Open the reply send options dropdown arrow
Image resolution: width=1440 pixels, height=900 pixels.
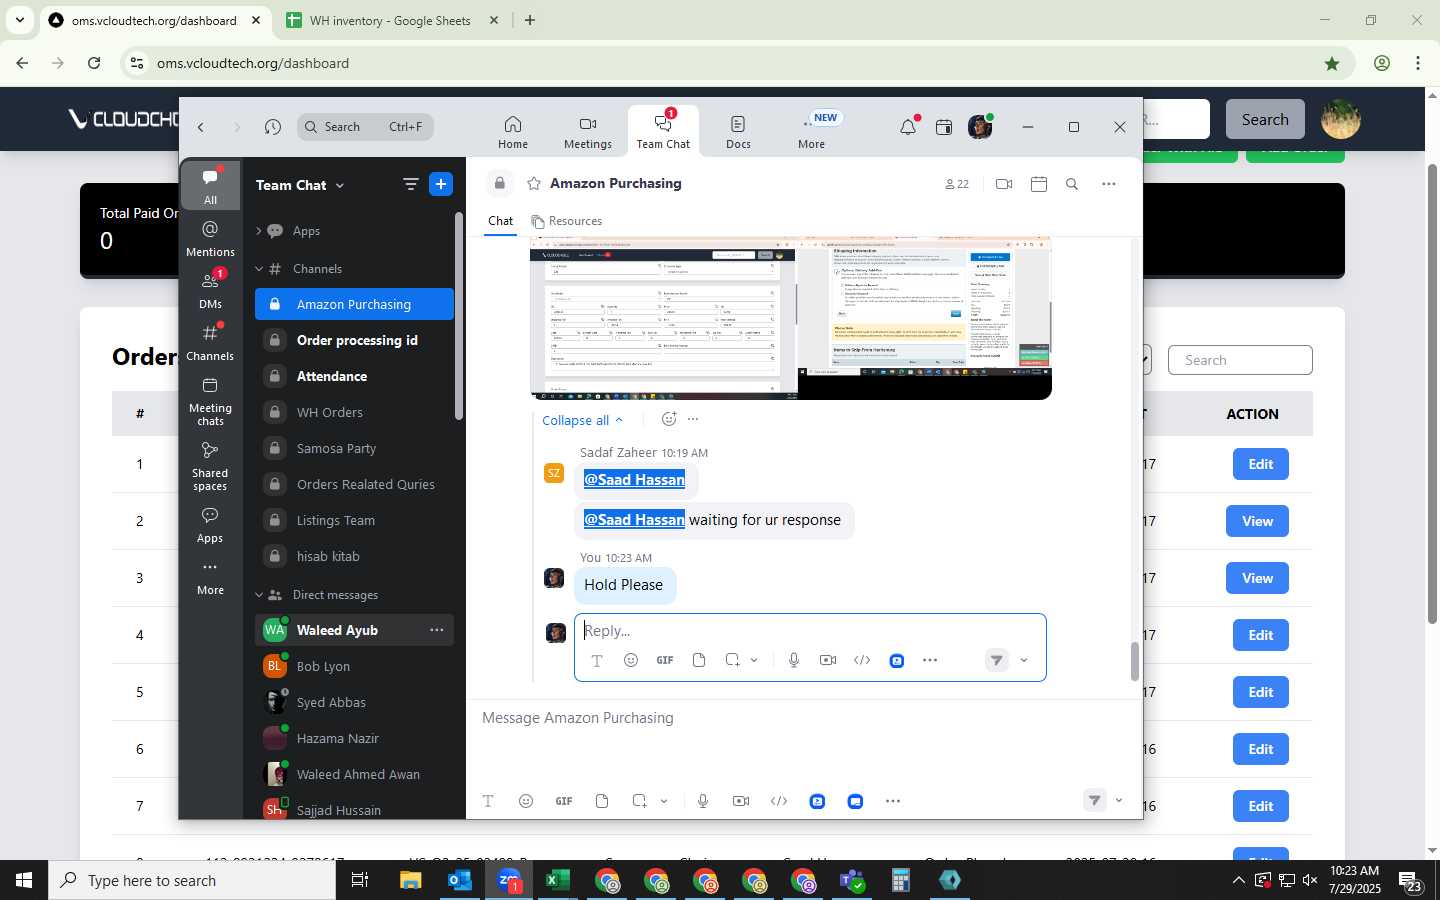pos(1024,660)
